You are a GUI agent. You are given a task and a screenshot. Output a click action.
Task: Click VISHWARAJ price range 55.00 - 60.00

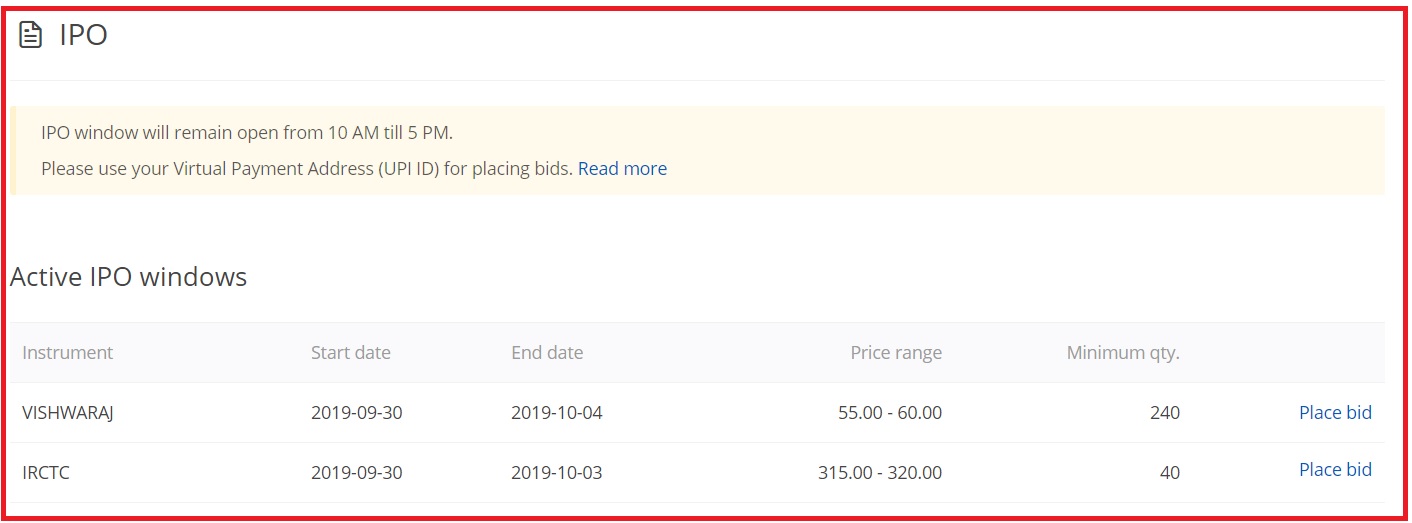point(890,412)
